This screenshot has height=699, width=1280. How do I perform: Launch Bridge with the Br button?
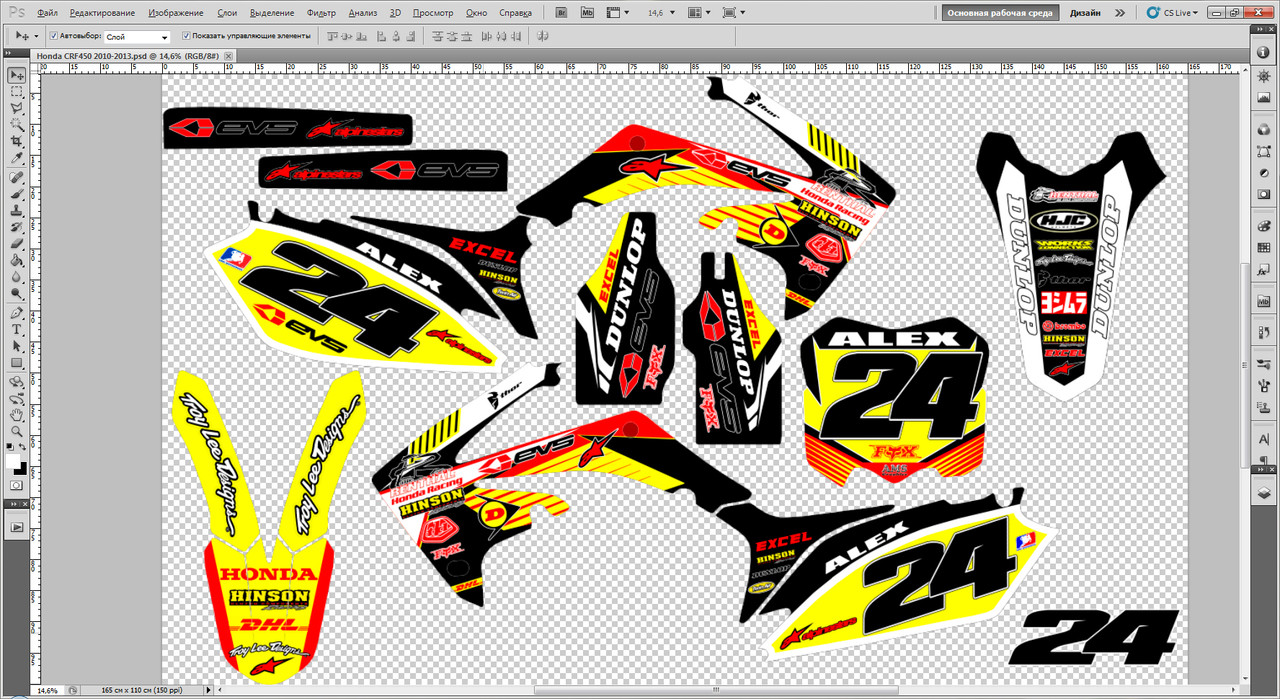[561, 13]
